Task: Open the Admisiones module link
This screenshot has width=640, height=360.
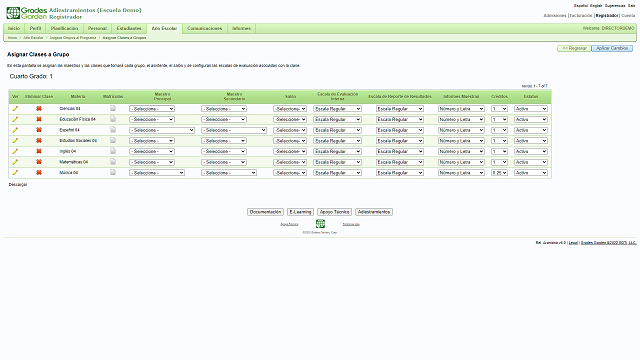Action: coord(555,16)
